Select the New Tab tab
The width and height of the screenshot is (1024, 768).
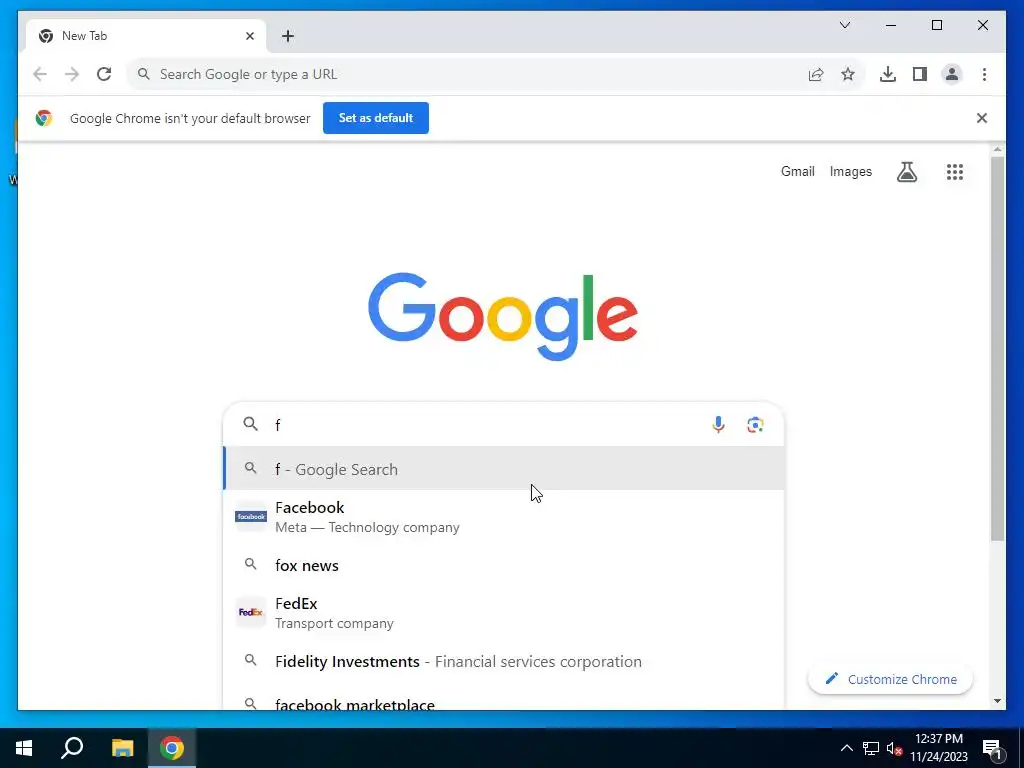coord(146,36)
